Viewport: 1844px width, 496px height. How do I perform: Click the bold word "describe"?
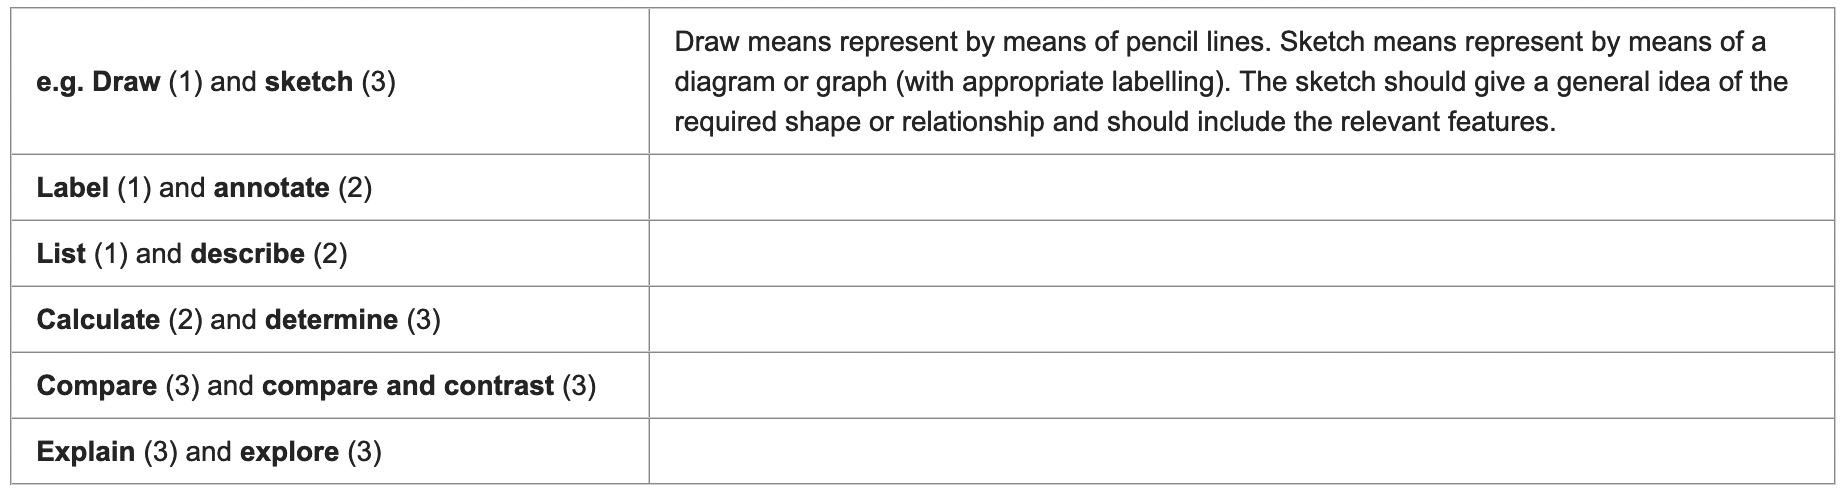coord(247,254)
